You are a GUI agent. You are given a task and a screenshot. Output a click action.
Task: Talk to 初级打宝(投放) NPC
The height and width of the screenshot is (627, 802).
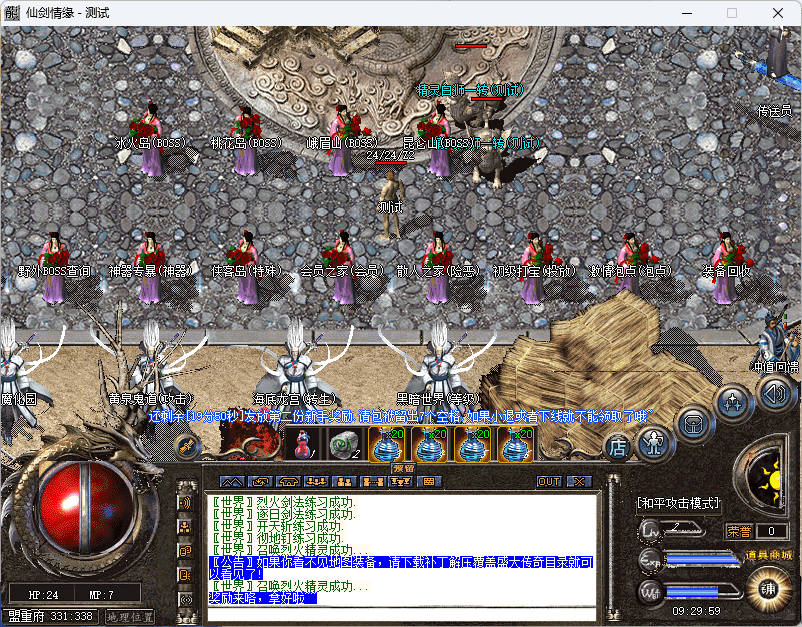tap(533, 268)
